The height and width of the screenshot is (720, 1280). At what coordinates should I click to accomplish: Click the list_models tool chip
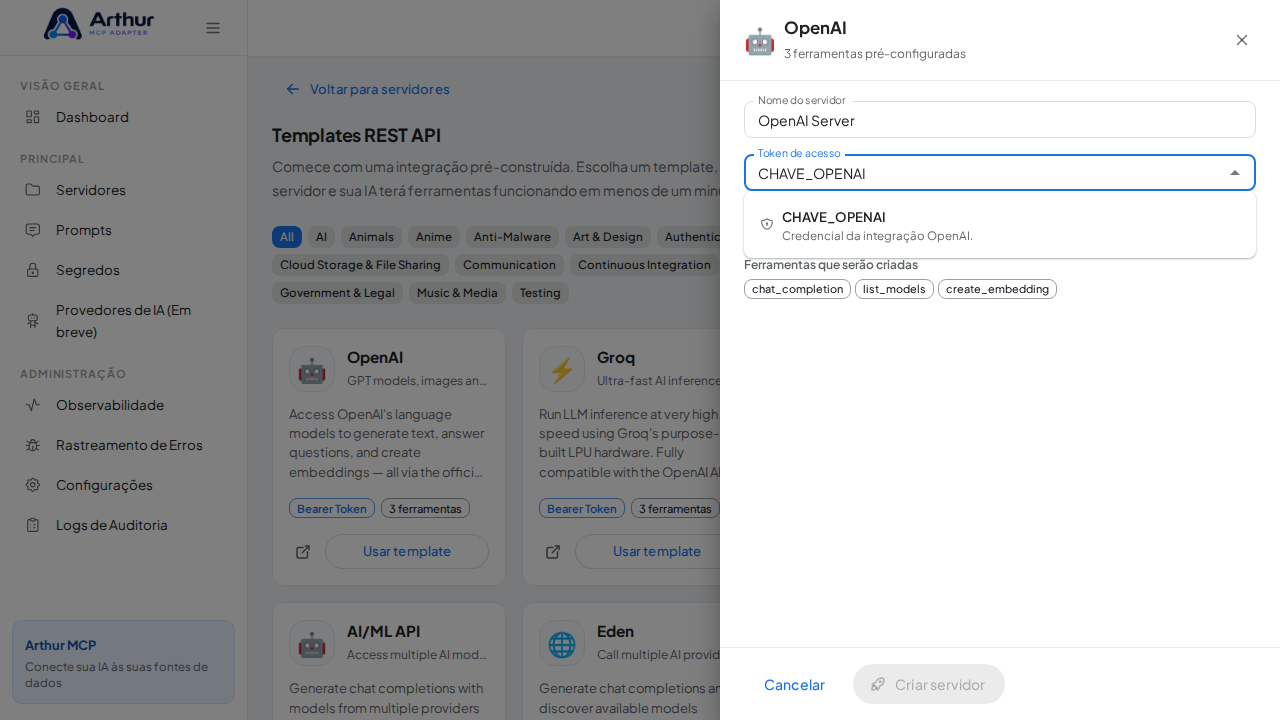[894, 289]
